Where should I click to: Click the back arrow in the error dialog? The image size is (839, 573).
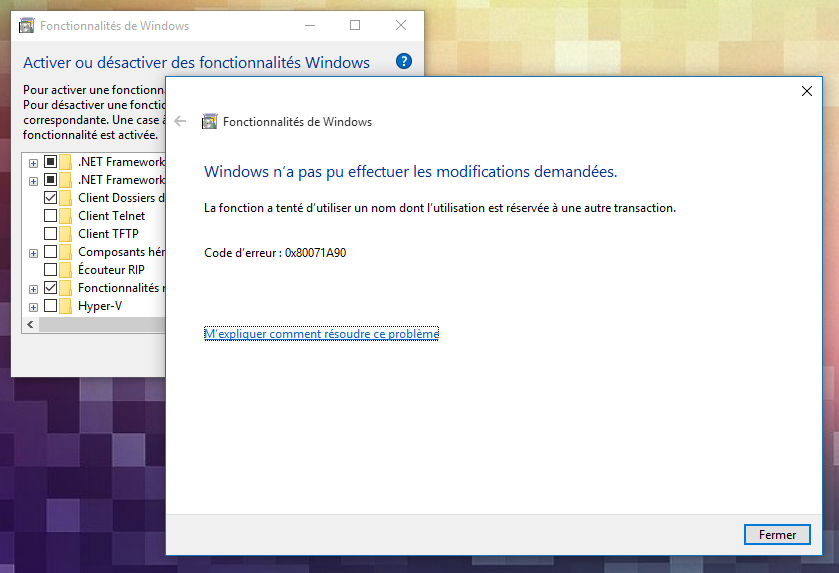coord(180,121)
